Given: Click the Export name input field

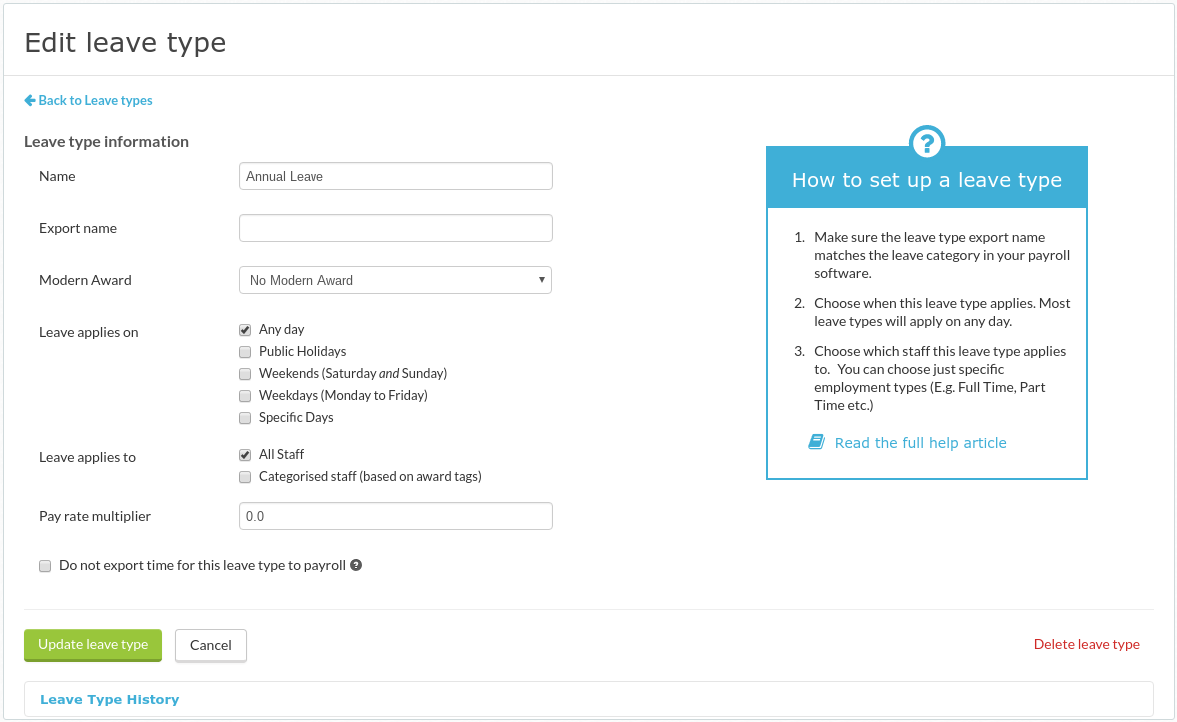Looking at the screenshot, I should pyautogui.click(x=395, y=228).
